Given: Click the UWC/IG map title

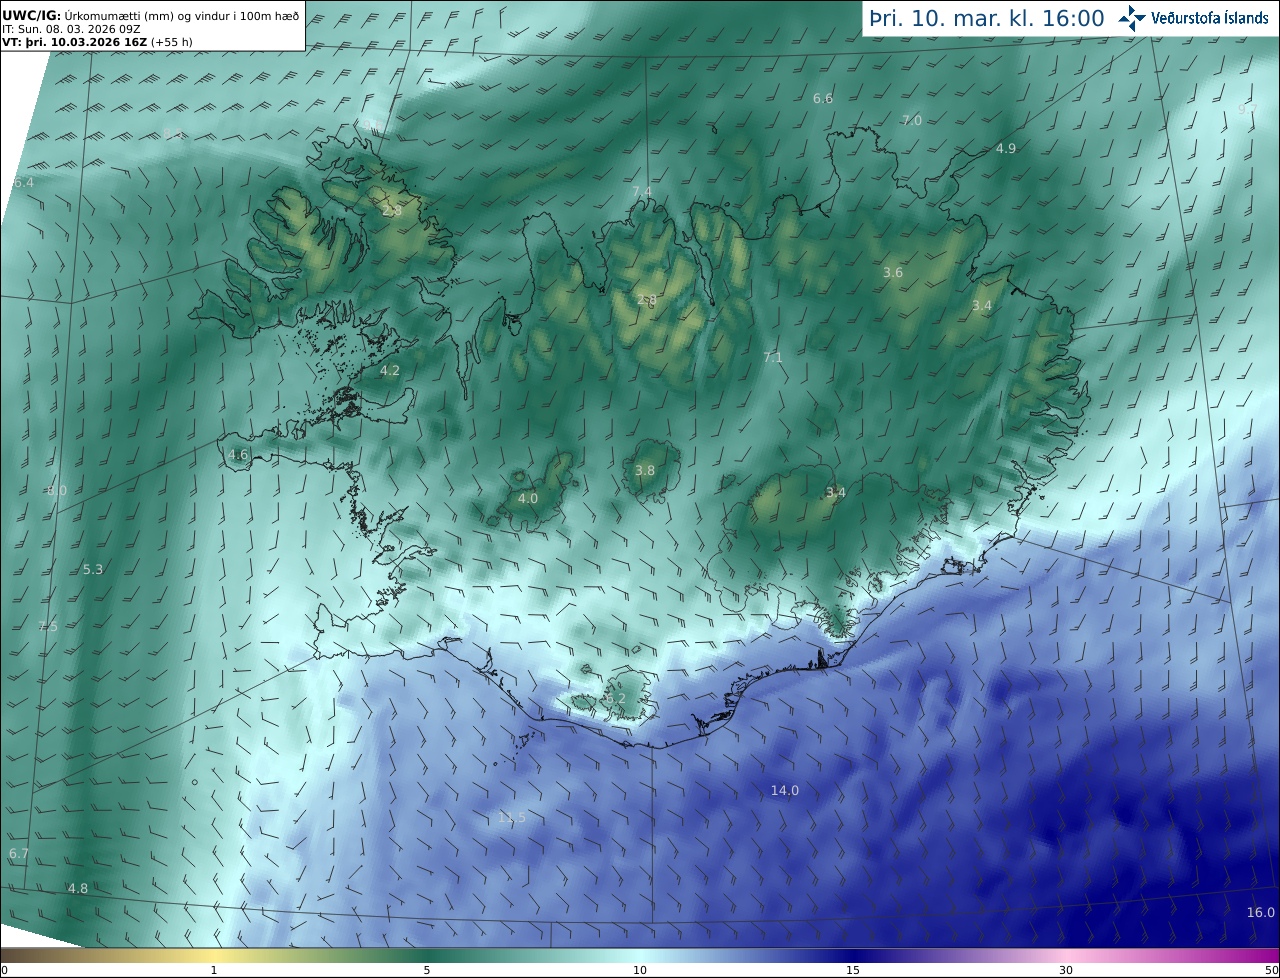Looking at the screenshot, I should click(31, 15).
